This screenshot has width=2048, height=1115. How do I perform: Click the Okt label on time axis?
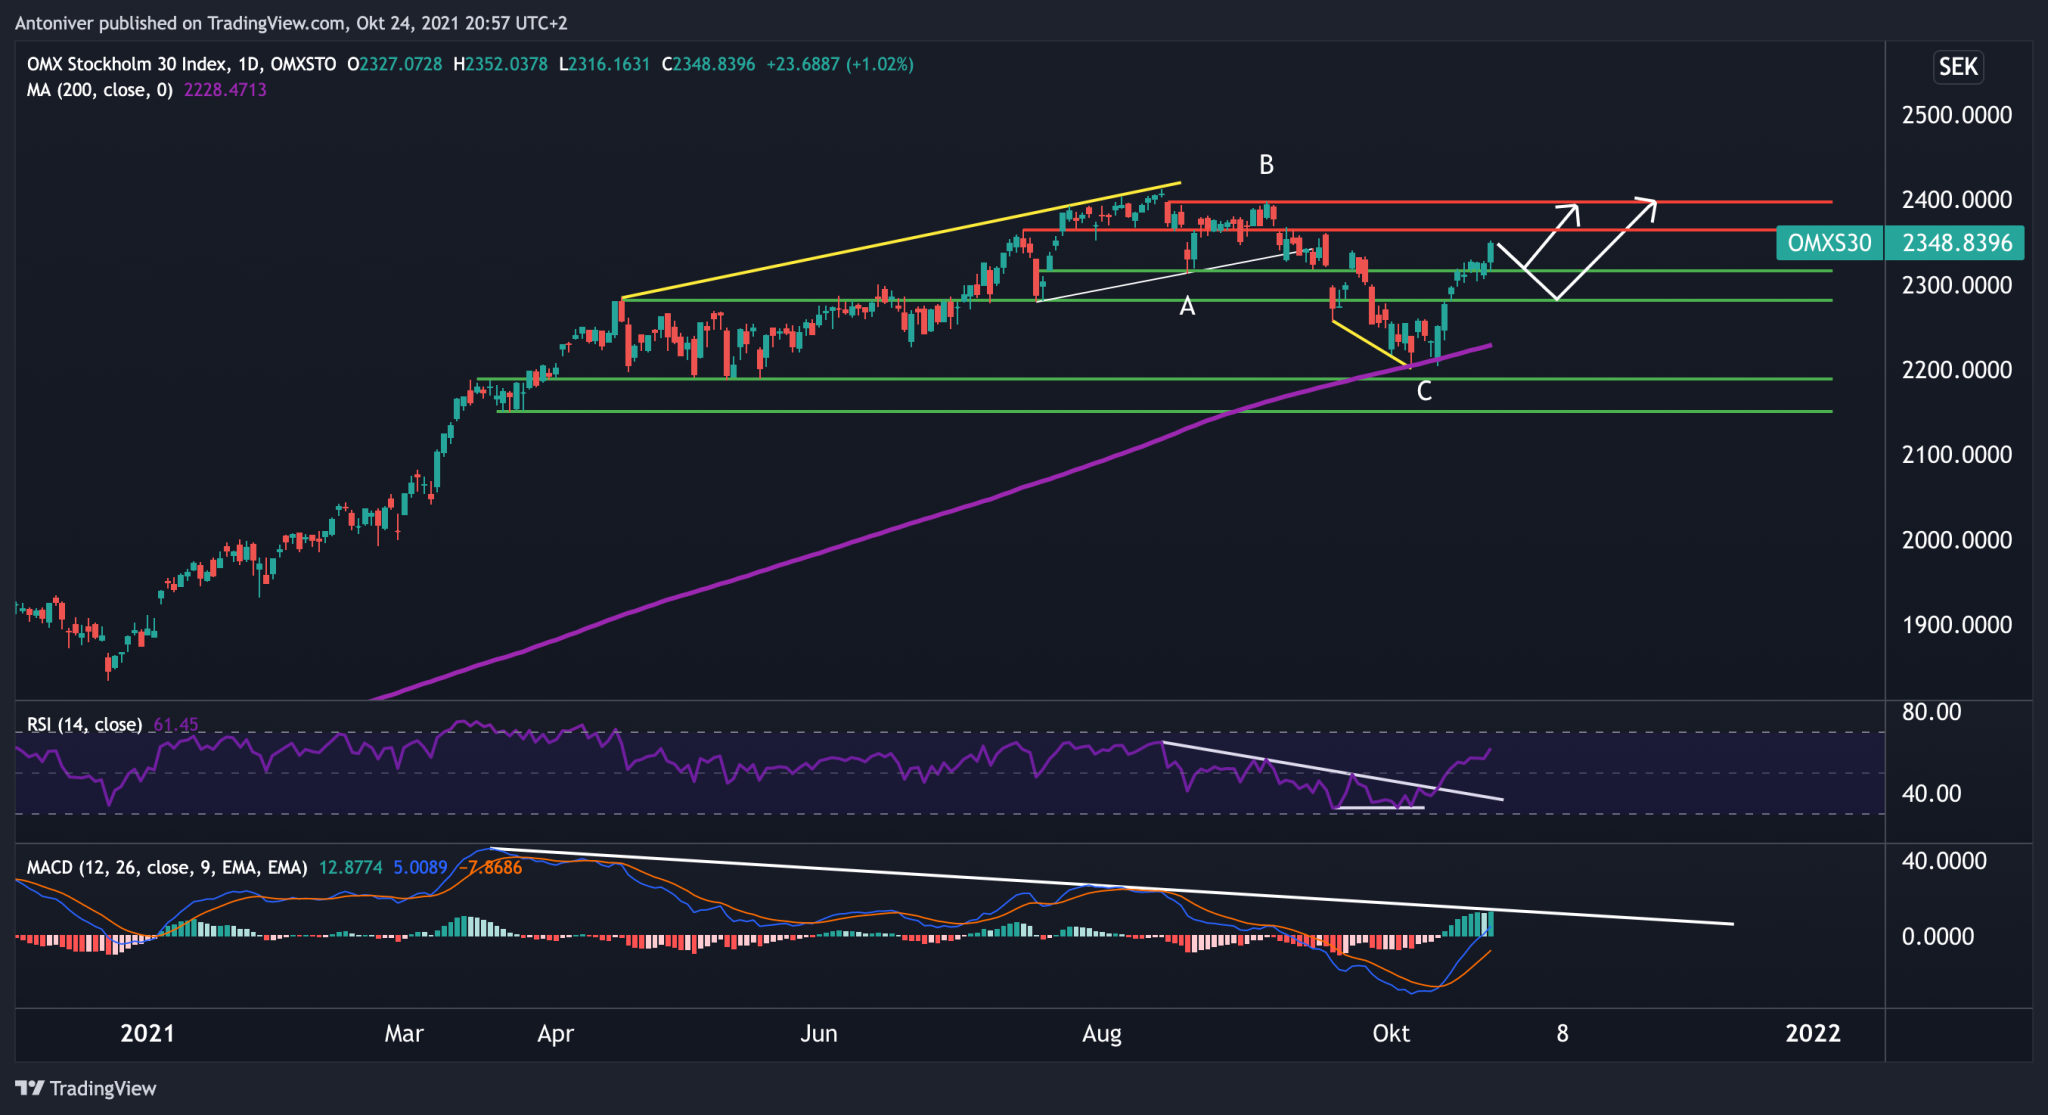1390,1033
